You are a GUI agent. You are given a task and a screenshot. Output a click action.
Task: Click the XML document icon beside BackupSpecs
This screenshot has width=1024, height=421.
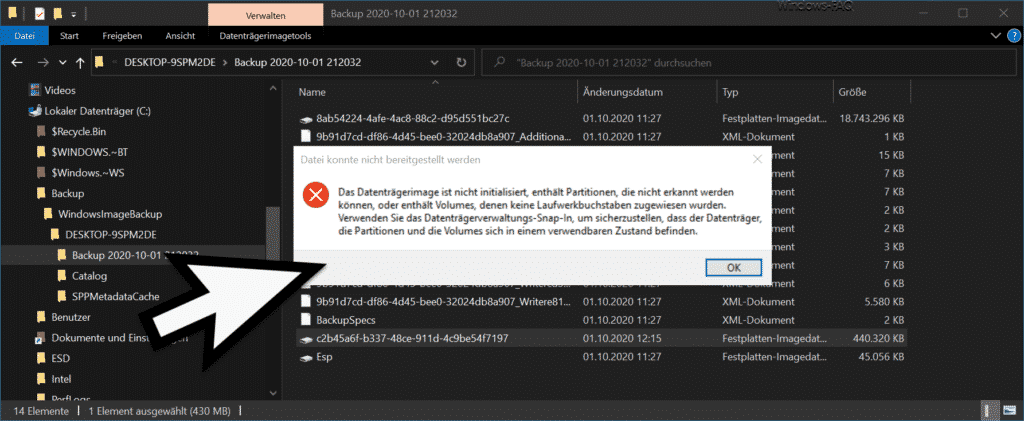point(305,320)
